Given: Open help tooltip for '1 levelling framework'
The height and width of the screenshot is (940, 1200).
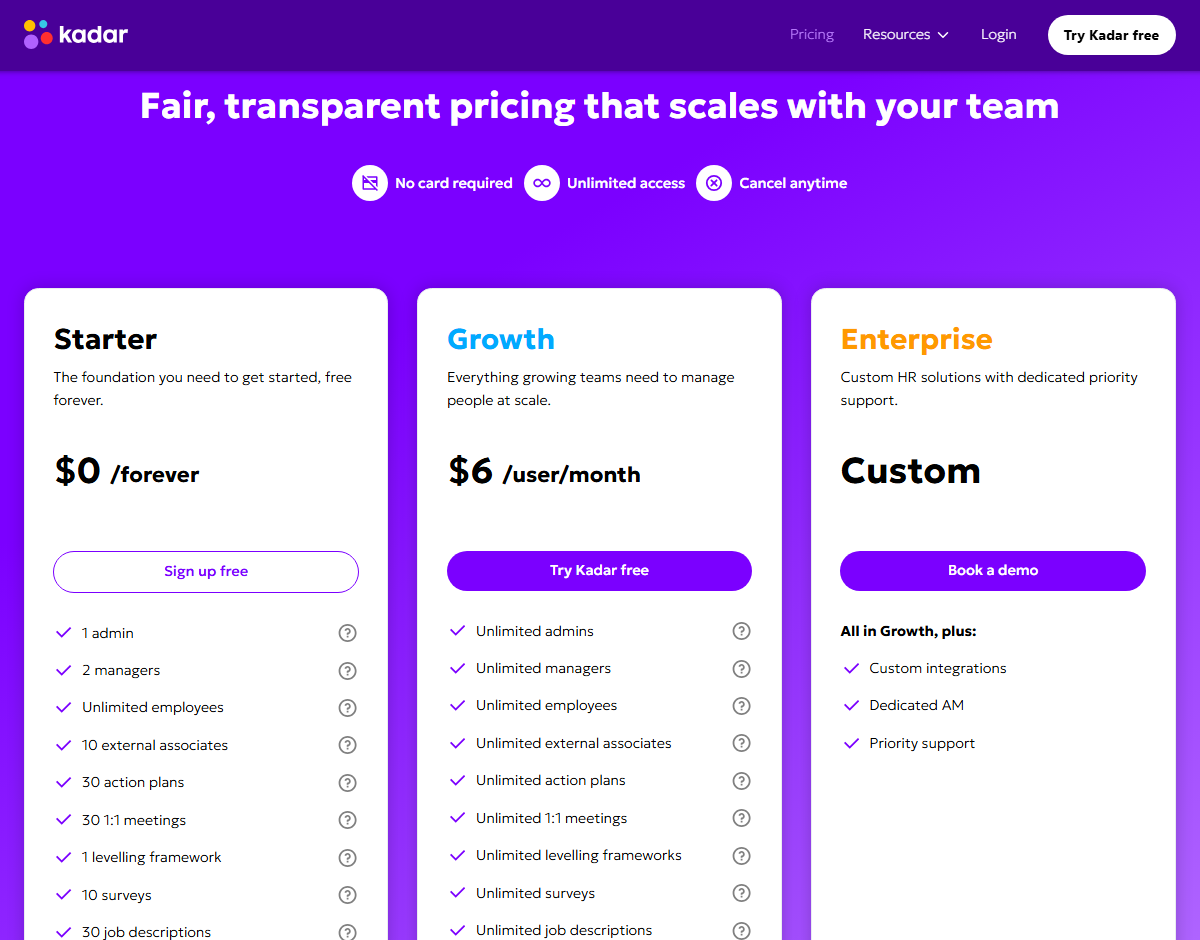Looking at the screenshot, I should [x=347, y=857].
